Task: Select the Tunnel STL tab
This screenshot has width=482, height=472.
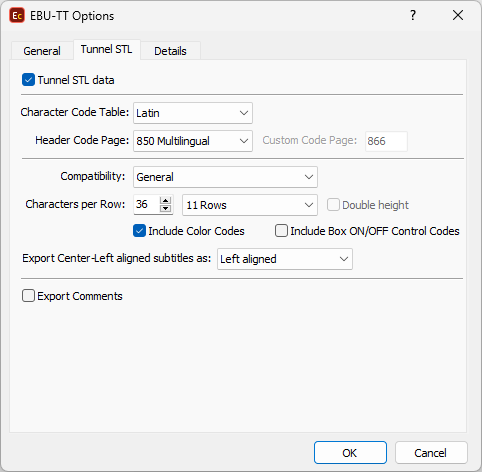Action: [x=107, y=49]
